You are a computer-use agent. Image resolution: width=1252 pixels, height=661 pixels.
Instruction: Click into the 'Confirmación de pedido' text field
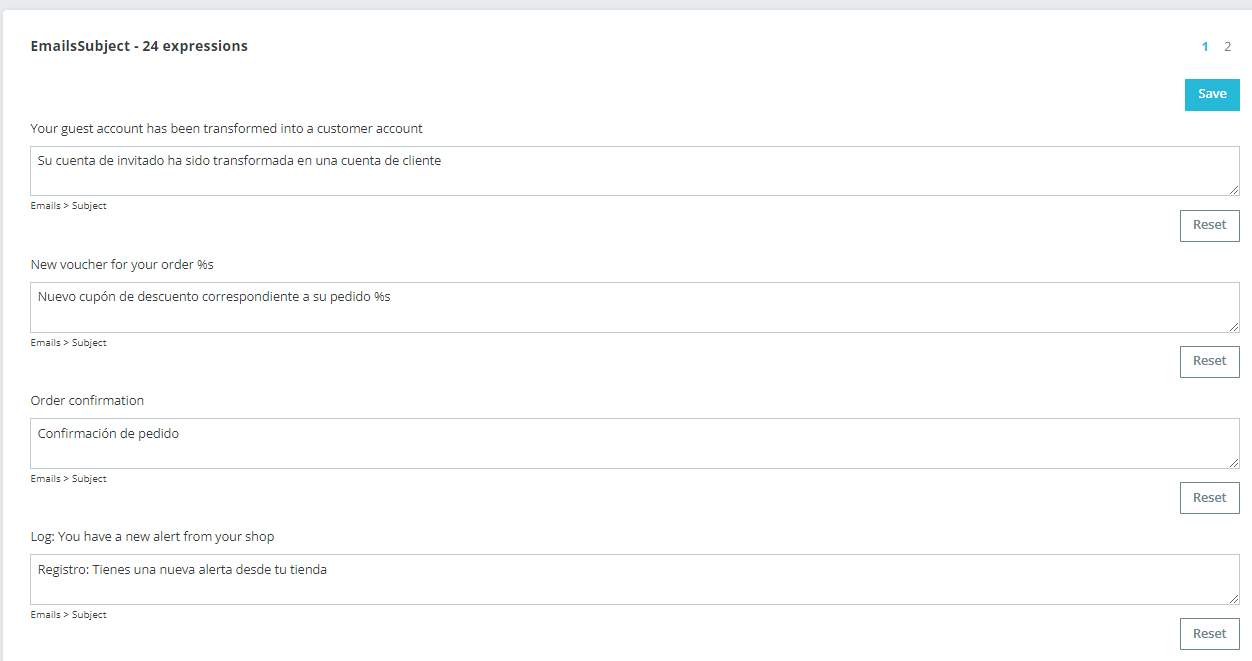(634, 443)
